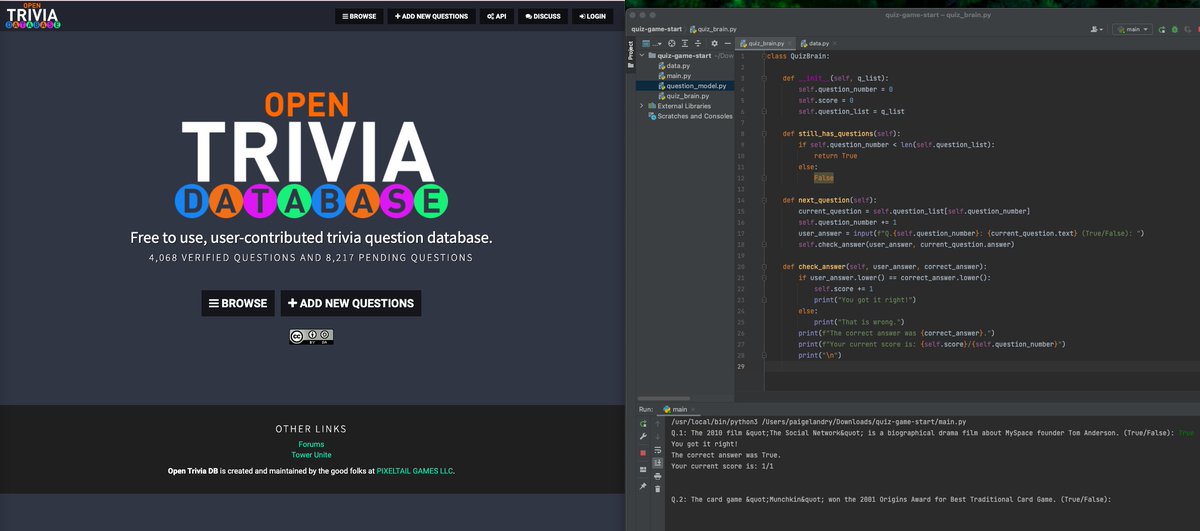Click Open Trivia Database logo in site header

click(32, 15)
